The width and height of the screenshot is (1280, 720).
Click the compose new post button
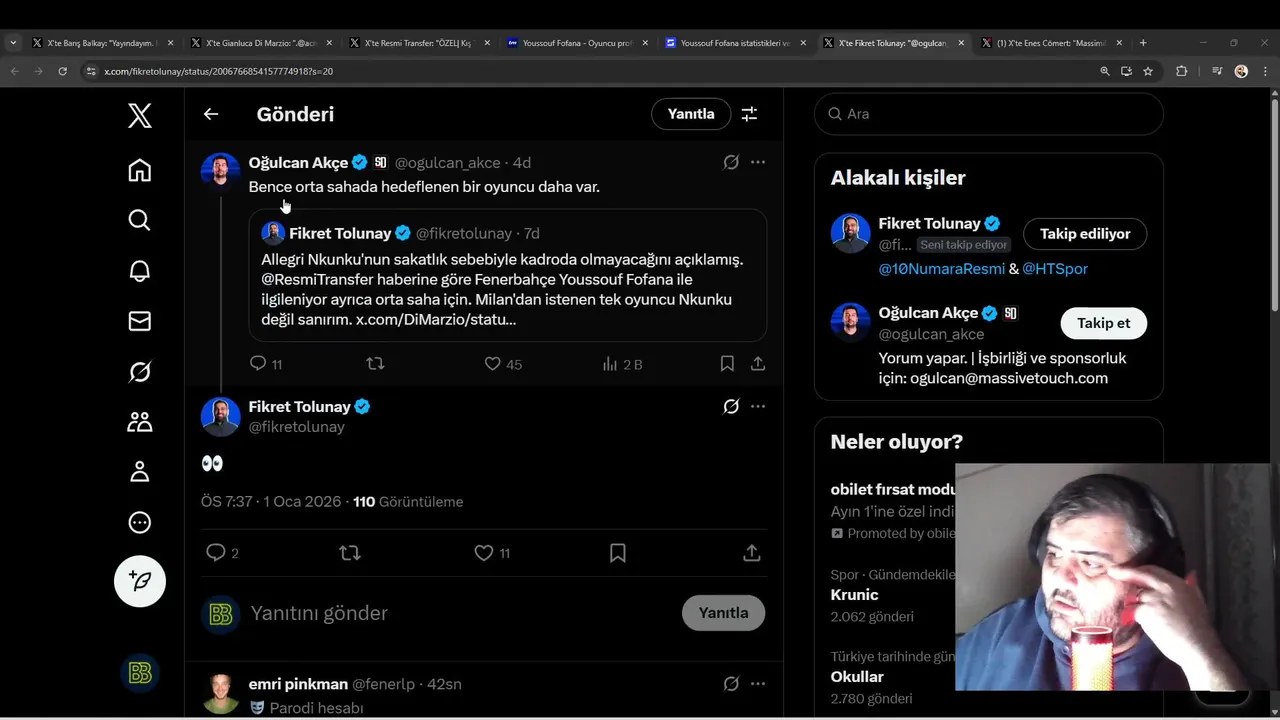pos(140,581)
